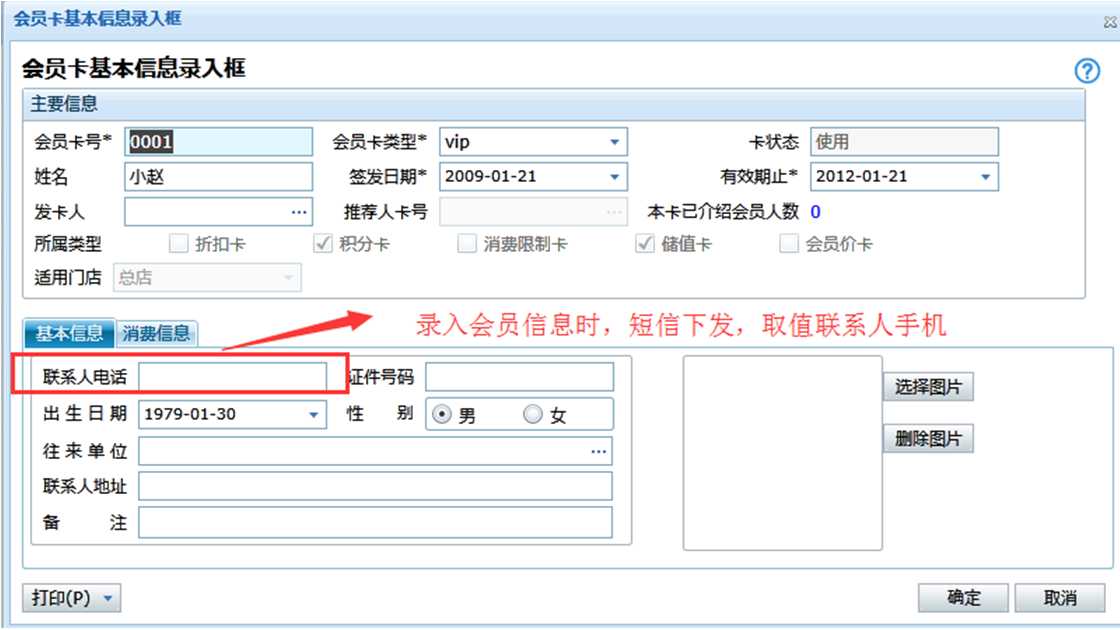Image resolution: width=1120 pixels, height=630 pixels.
Task: Select the 女 gender radio button
Action: [x=533, y=414]
